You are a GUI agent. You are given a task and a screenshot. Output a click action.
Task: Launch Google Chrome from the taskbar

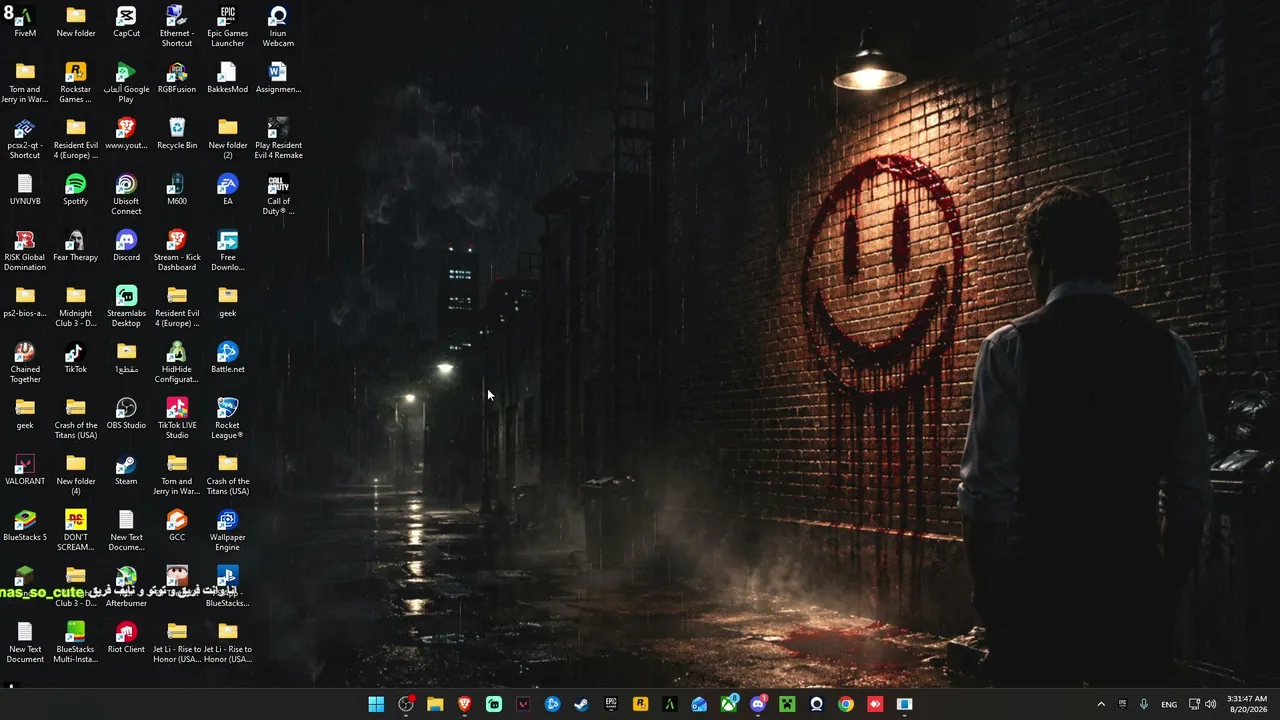click(x=846, y=704)
